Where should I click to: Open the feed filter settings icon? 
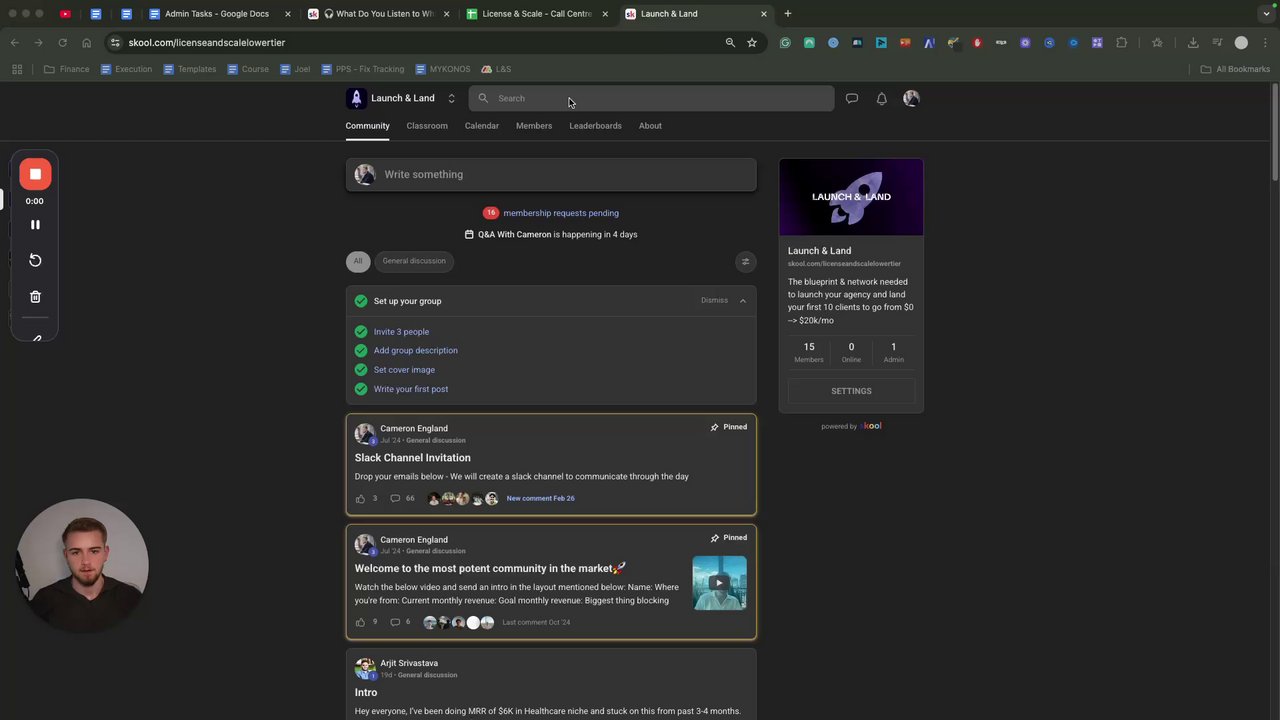[745, 261]
